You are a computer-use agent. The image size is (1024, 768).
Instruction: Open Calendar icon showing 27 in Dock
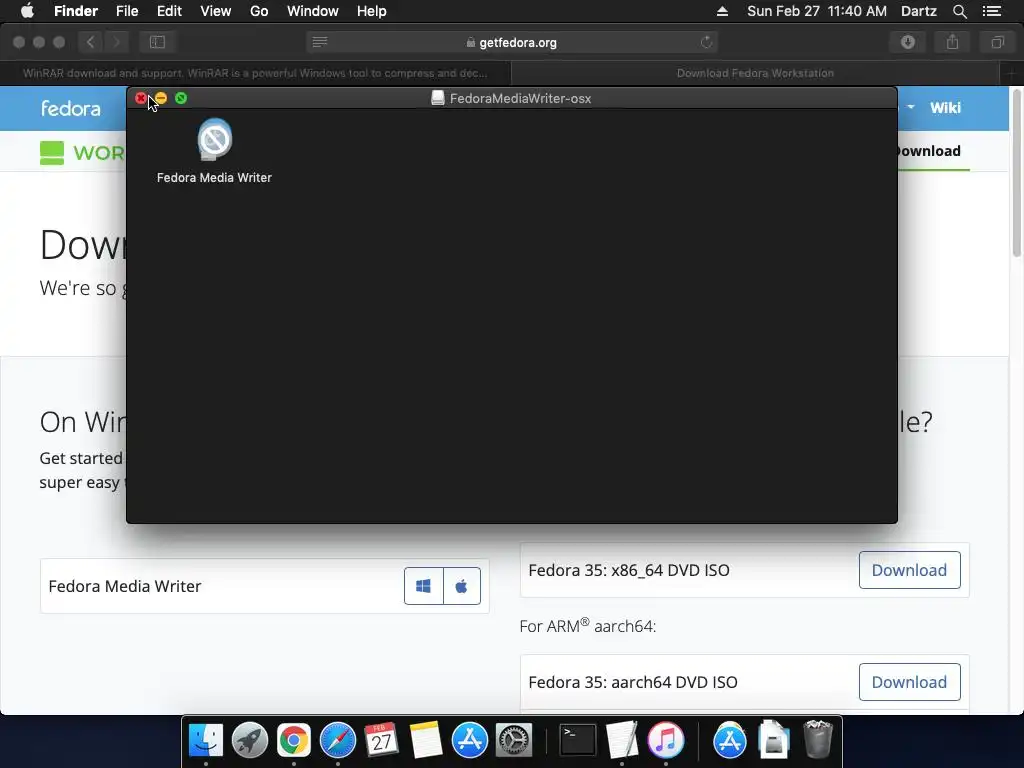381,740
